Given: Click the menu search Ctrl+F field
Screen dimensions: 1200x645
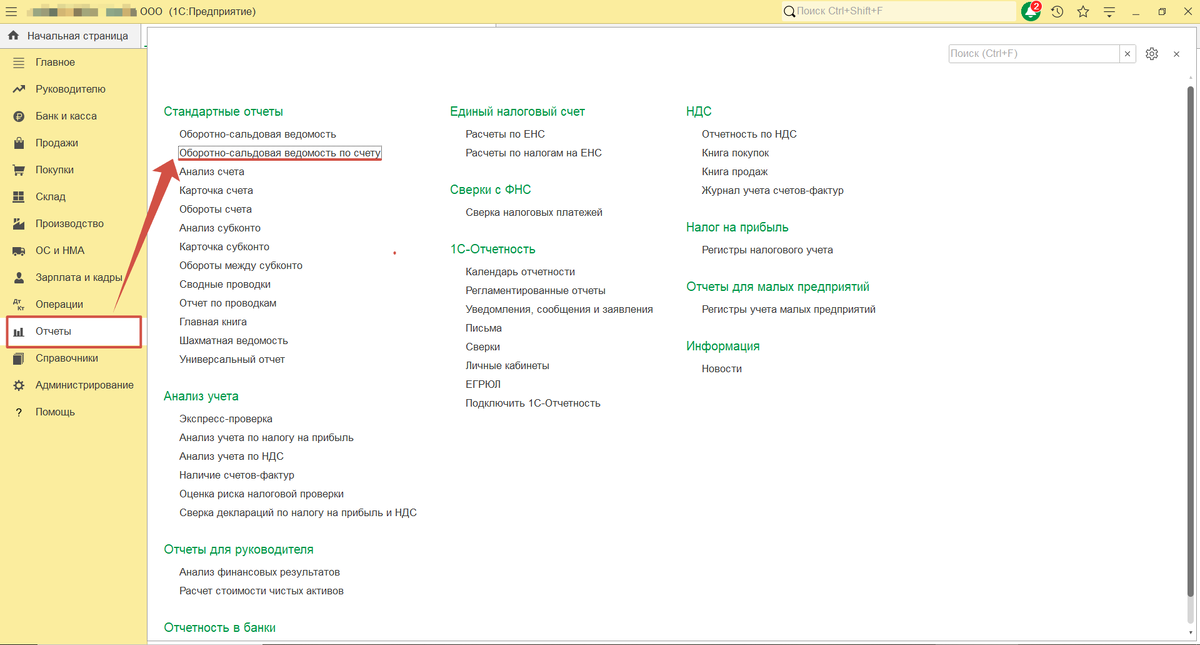Looking at the screenshot, I should [x=1034, y=54].
